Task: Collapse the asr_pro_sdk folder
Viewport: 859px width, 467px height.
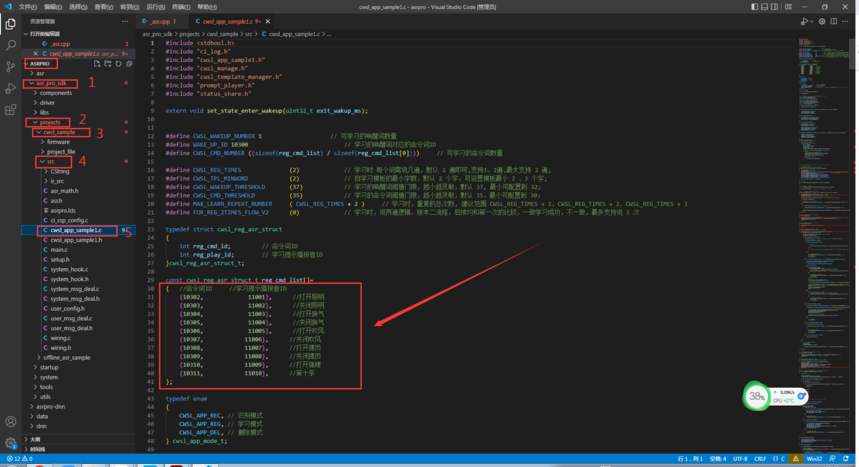Action: pos(31,83)
